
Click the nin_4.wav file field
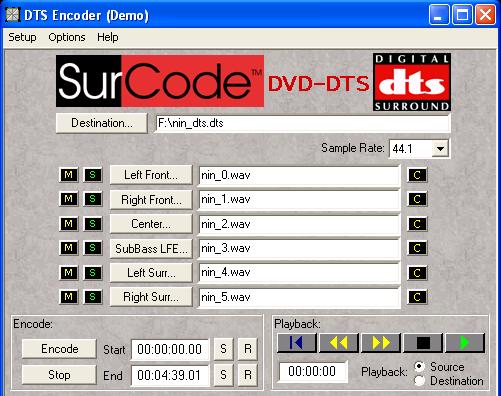(299, 273)
